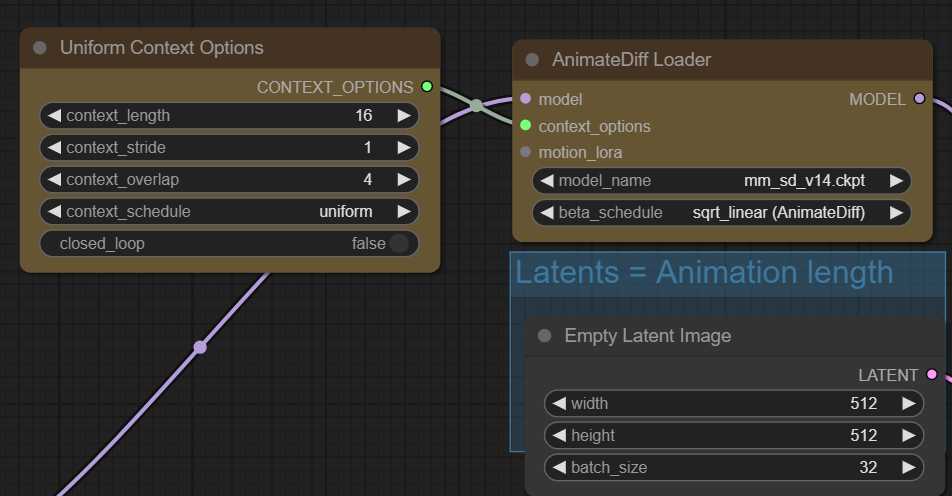This screenshot has height=496, width=952.
Task: Click the model input socket
Action: click(x=526, y=98)
